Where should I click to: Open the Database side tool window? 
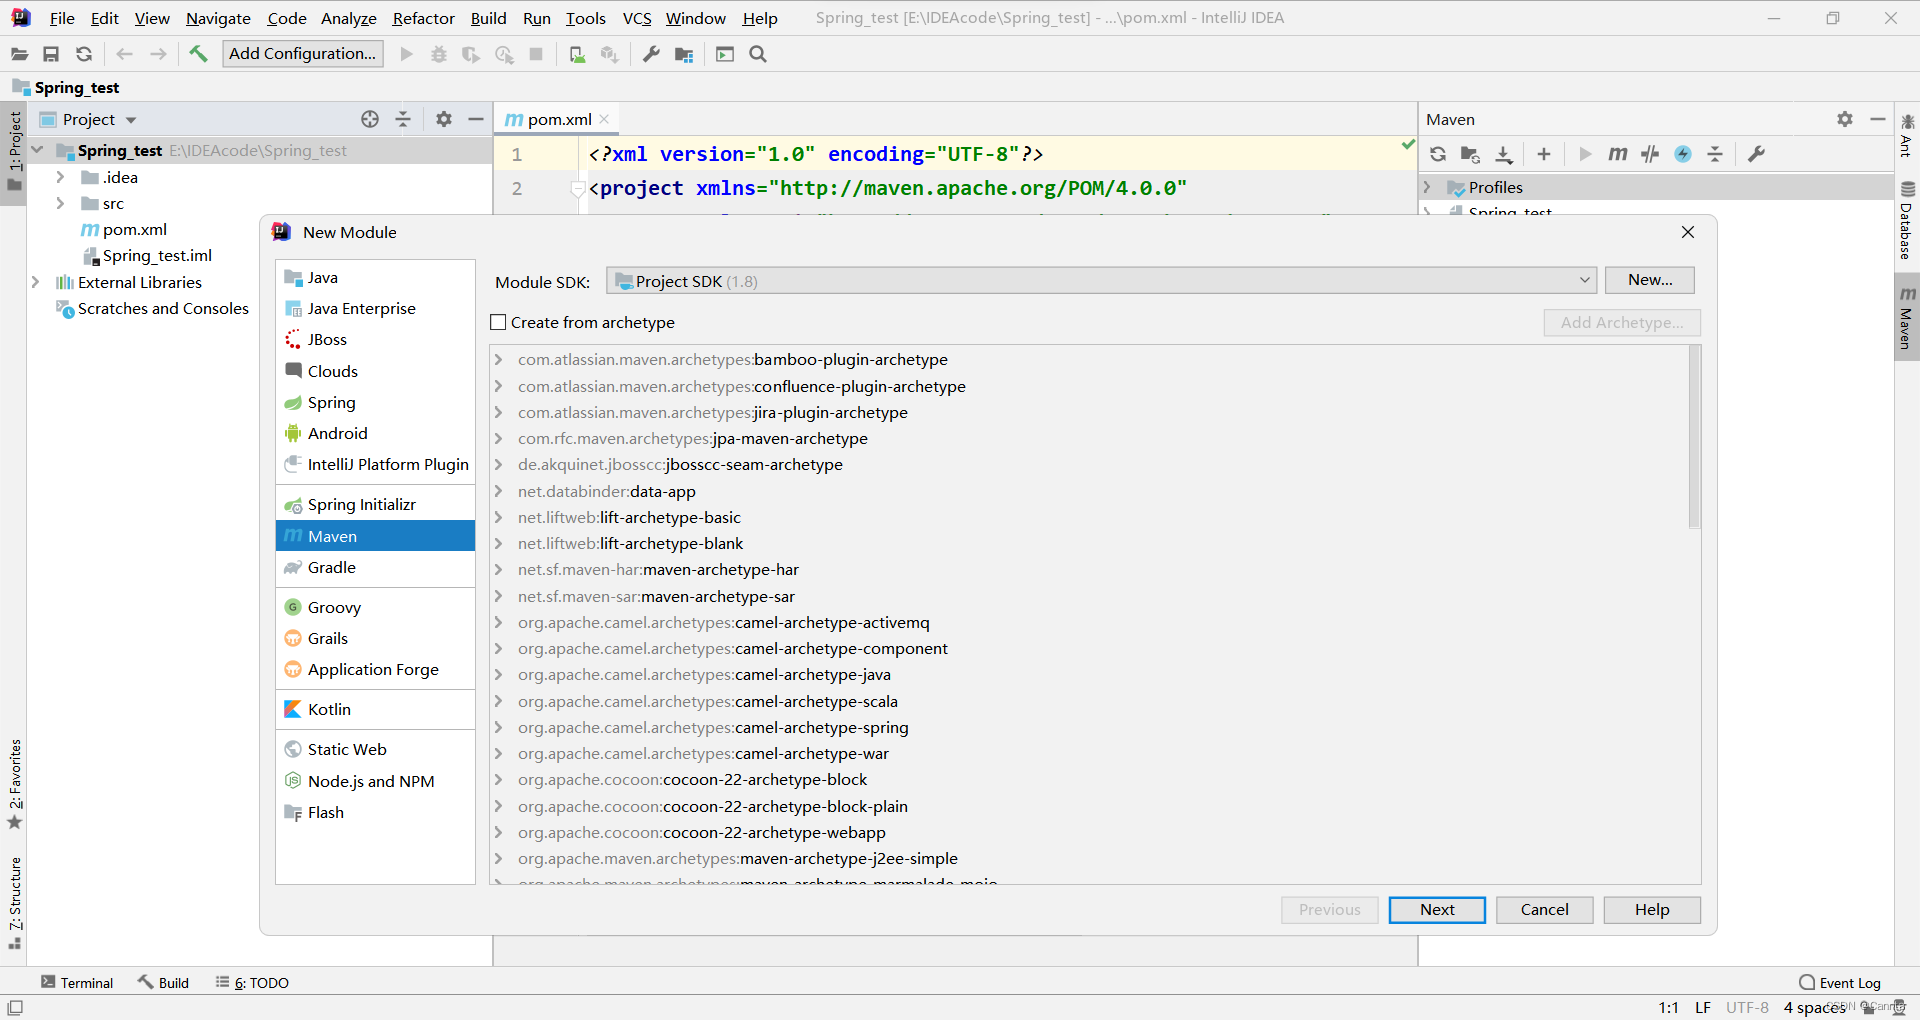coord(1907,222)
